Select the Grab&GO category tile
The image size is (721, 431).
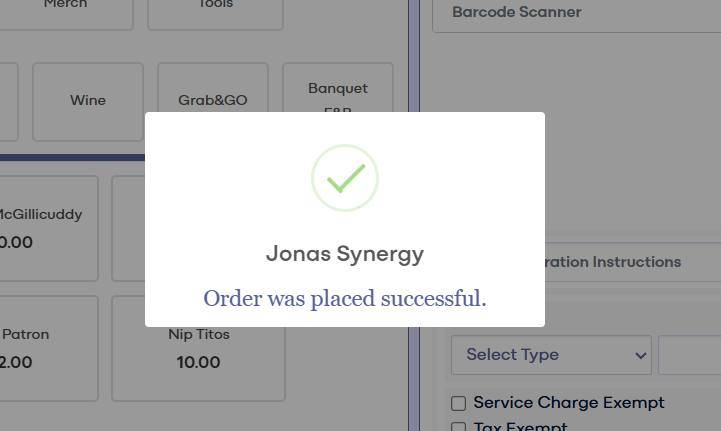pos(214,101)
